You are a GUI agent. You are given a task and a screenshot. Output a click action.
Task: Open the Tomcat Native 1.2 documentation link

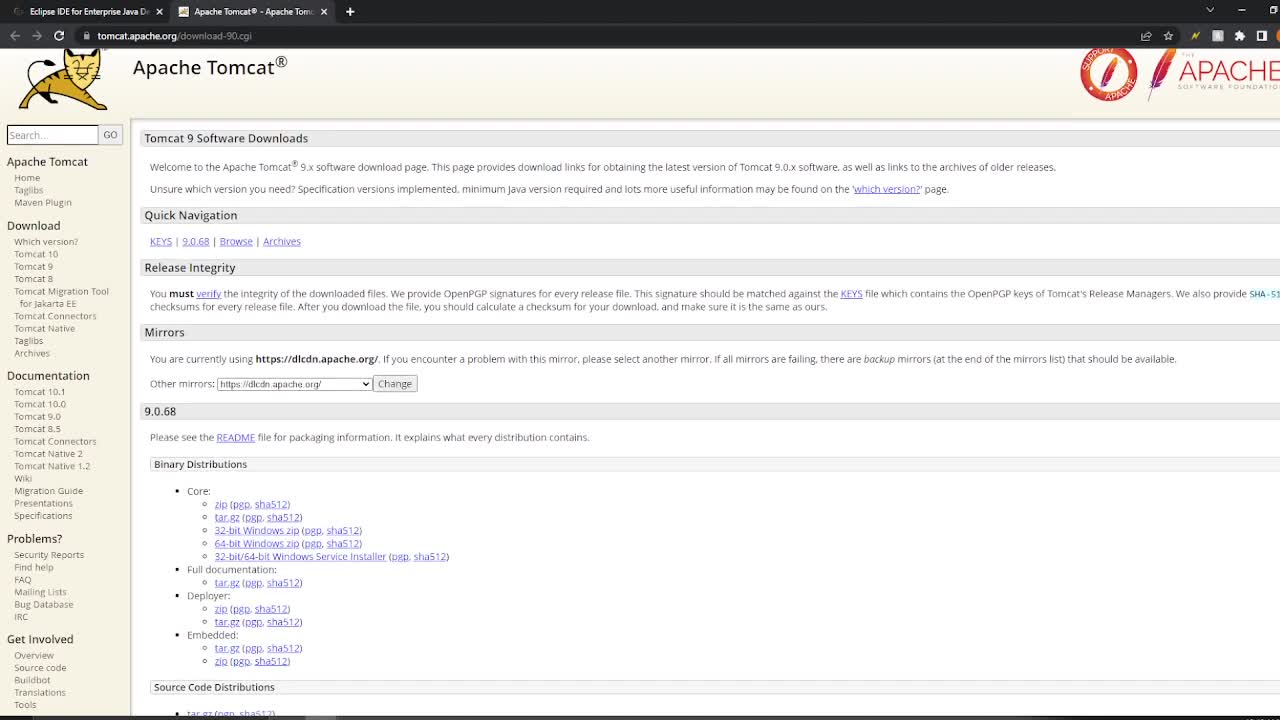[52, 466]
